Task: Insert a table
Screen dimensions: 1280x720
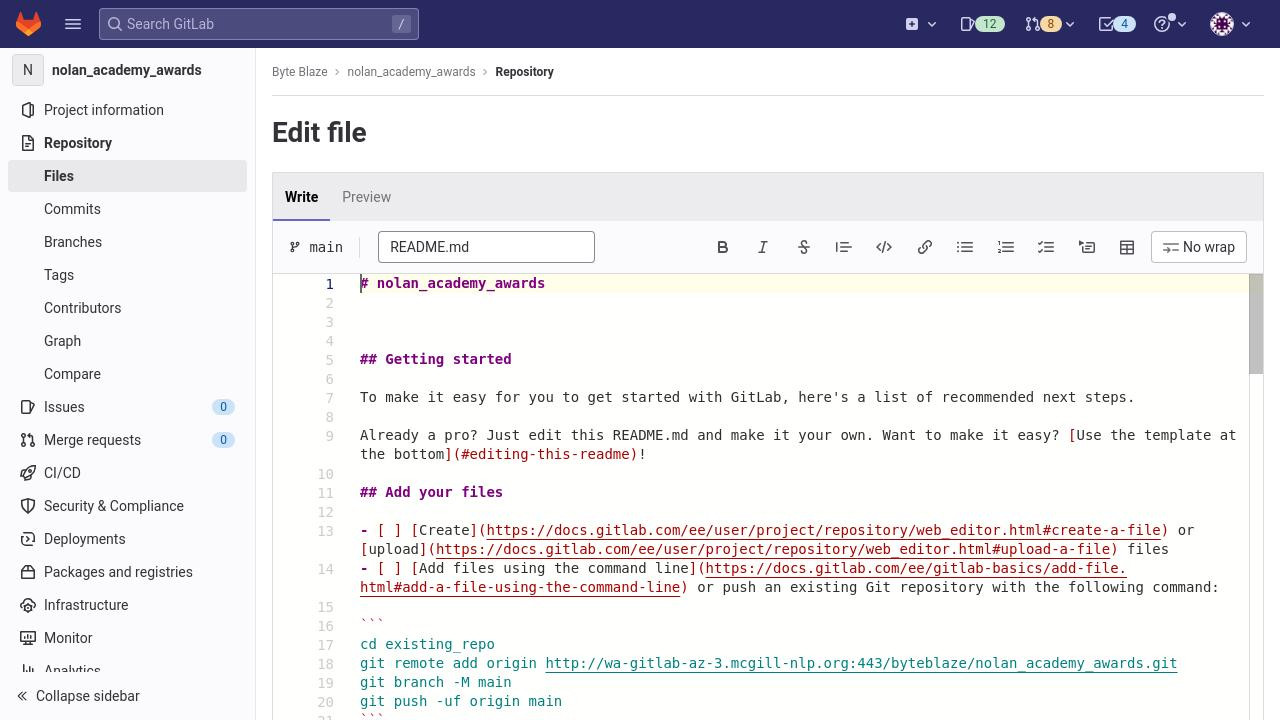Action: coord(1127,247)
